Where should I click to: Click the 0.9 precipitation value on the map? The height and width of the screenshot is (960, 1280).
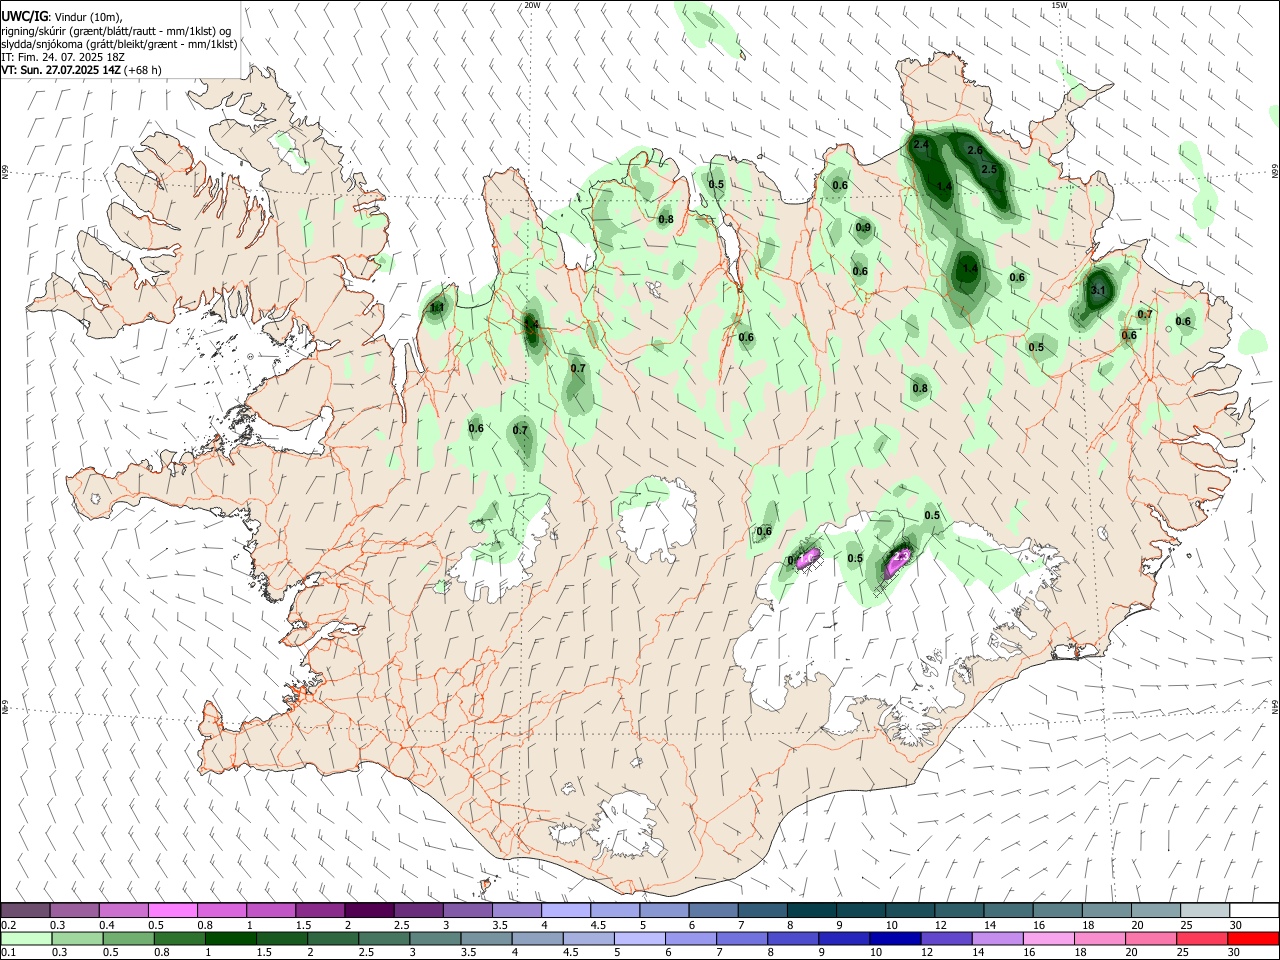tap(864, 228)
